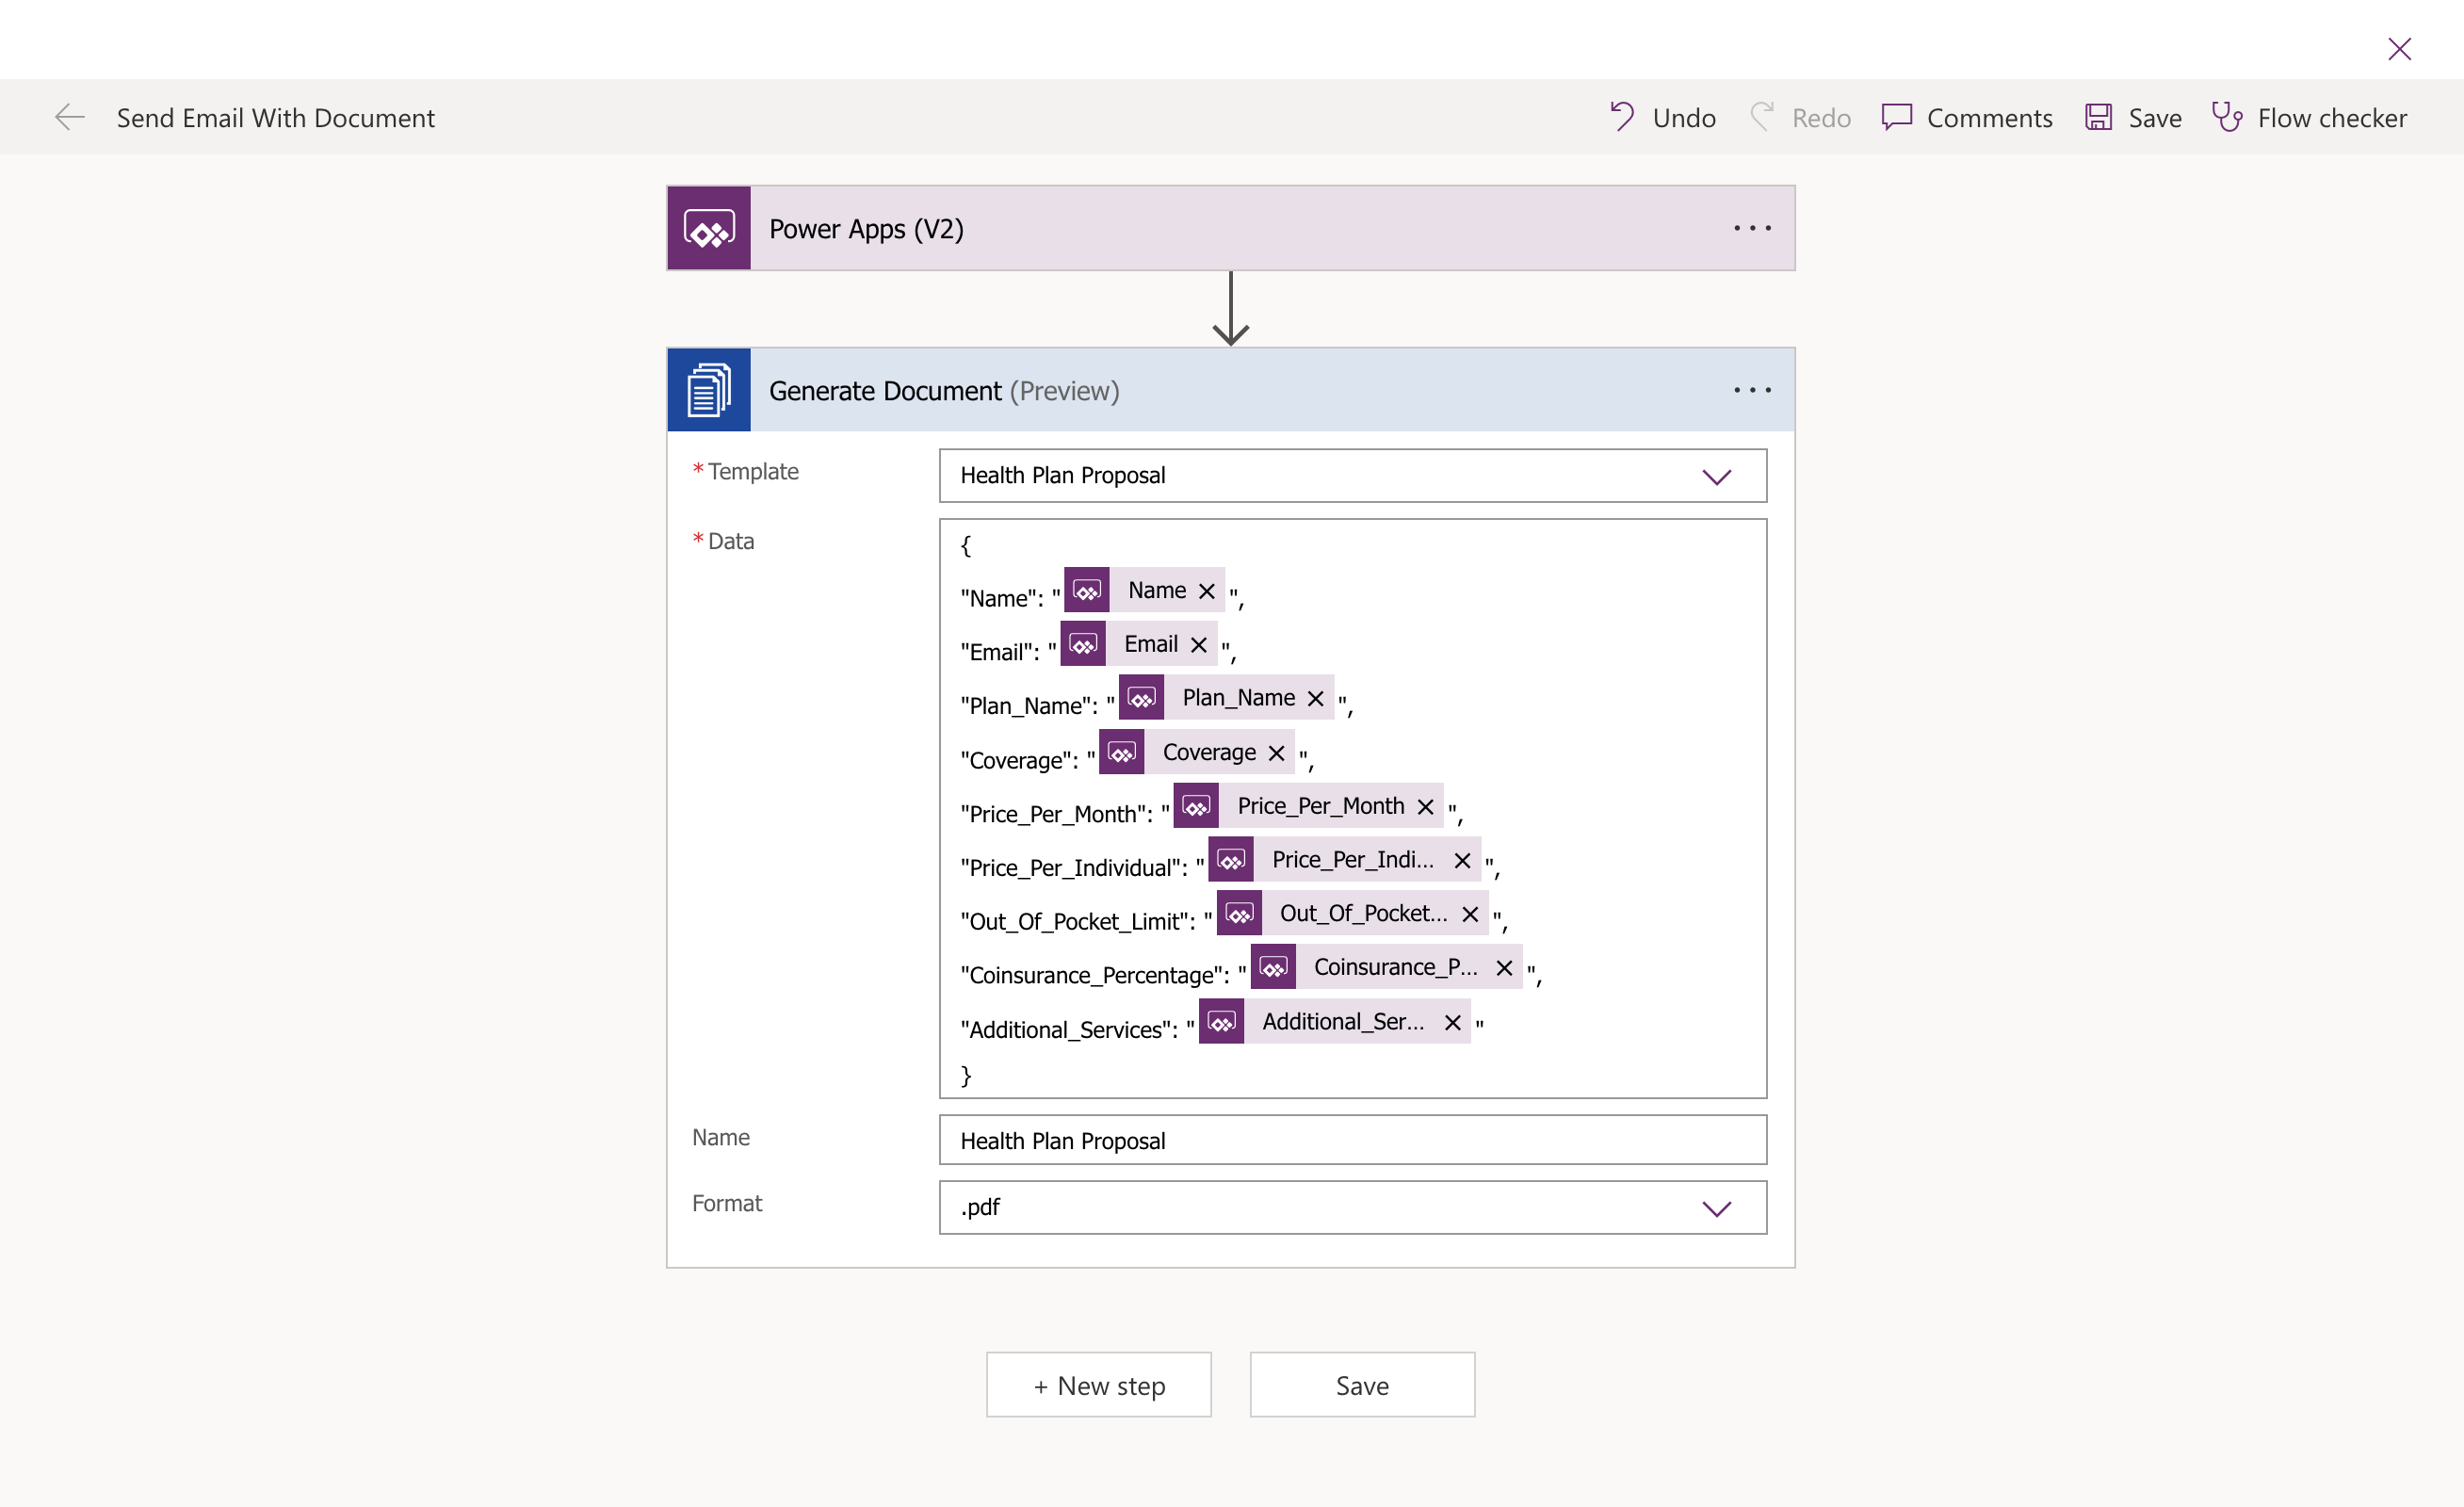Close the flow editor with the X
Image resolution: width=2464 pixels, height=1507 pixels.
pyautogui.click(x=2399, y=48)
